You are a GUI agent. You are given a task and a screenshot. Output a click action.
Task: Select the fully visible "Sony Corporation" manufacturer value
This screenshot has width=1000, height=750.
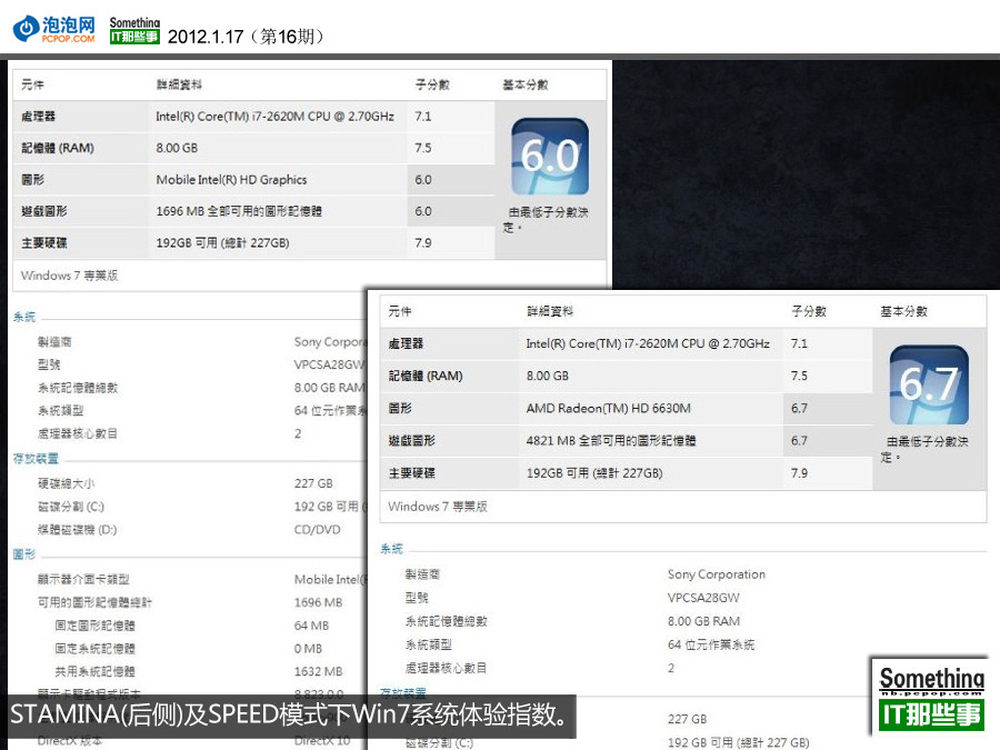[x=716, y=575]
